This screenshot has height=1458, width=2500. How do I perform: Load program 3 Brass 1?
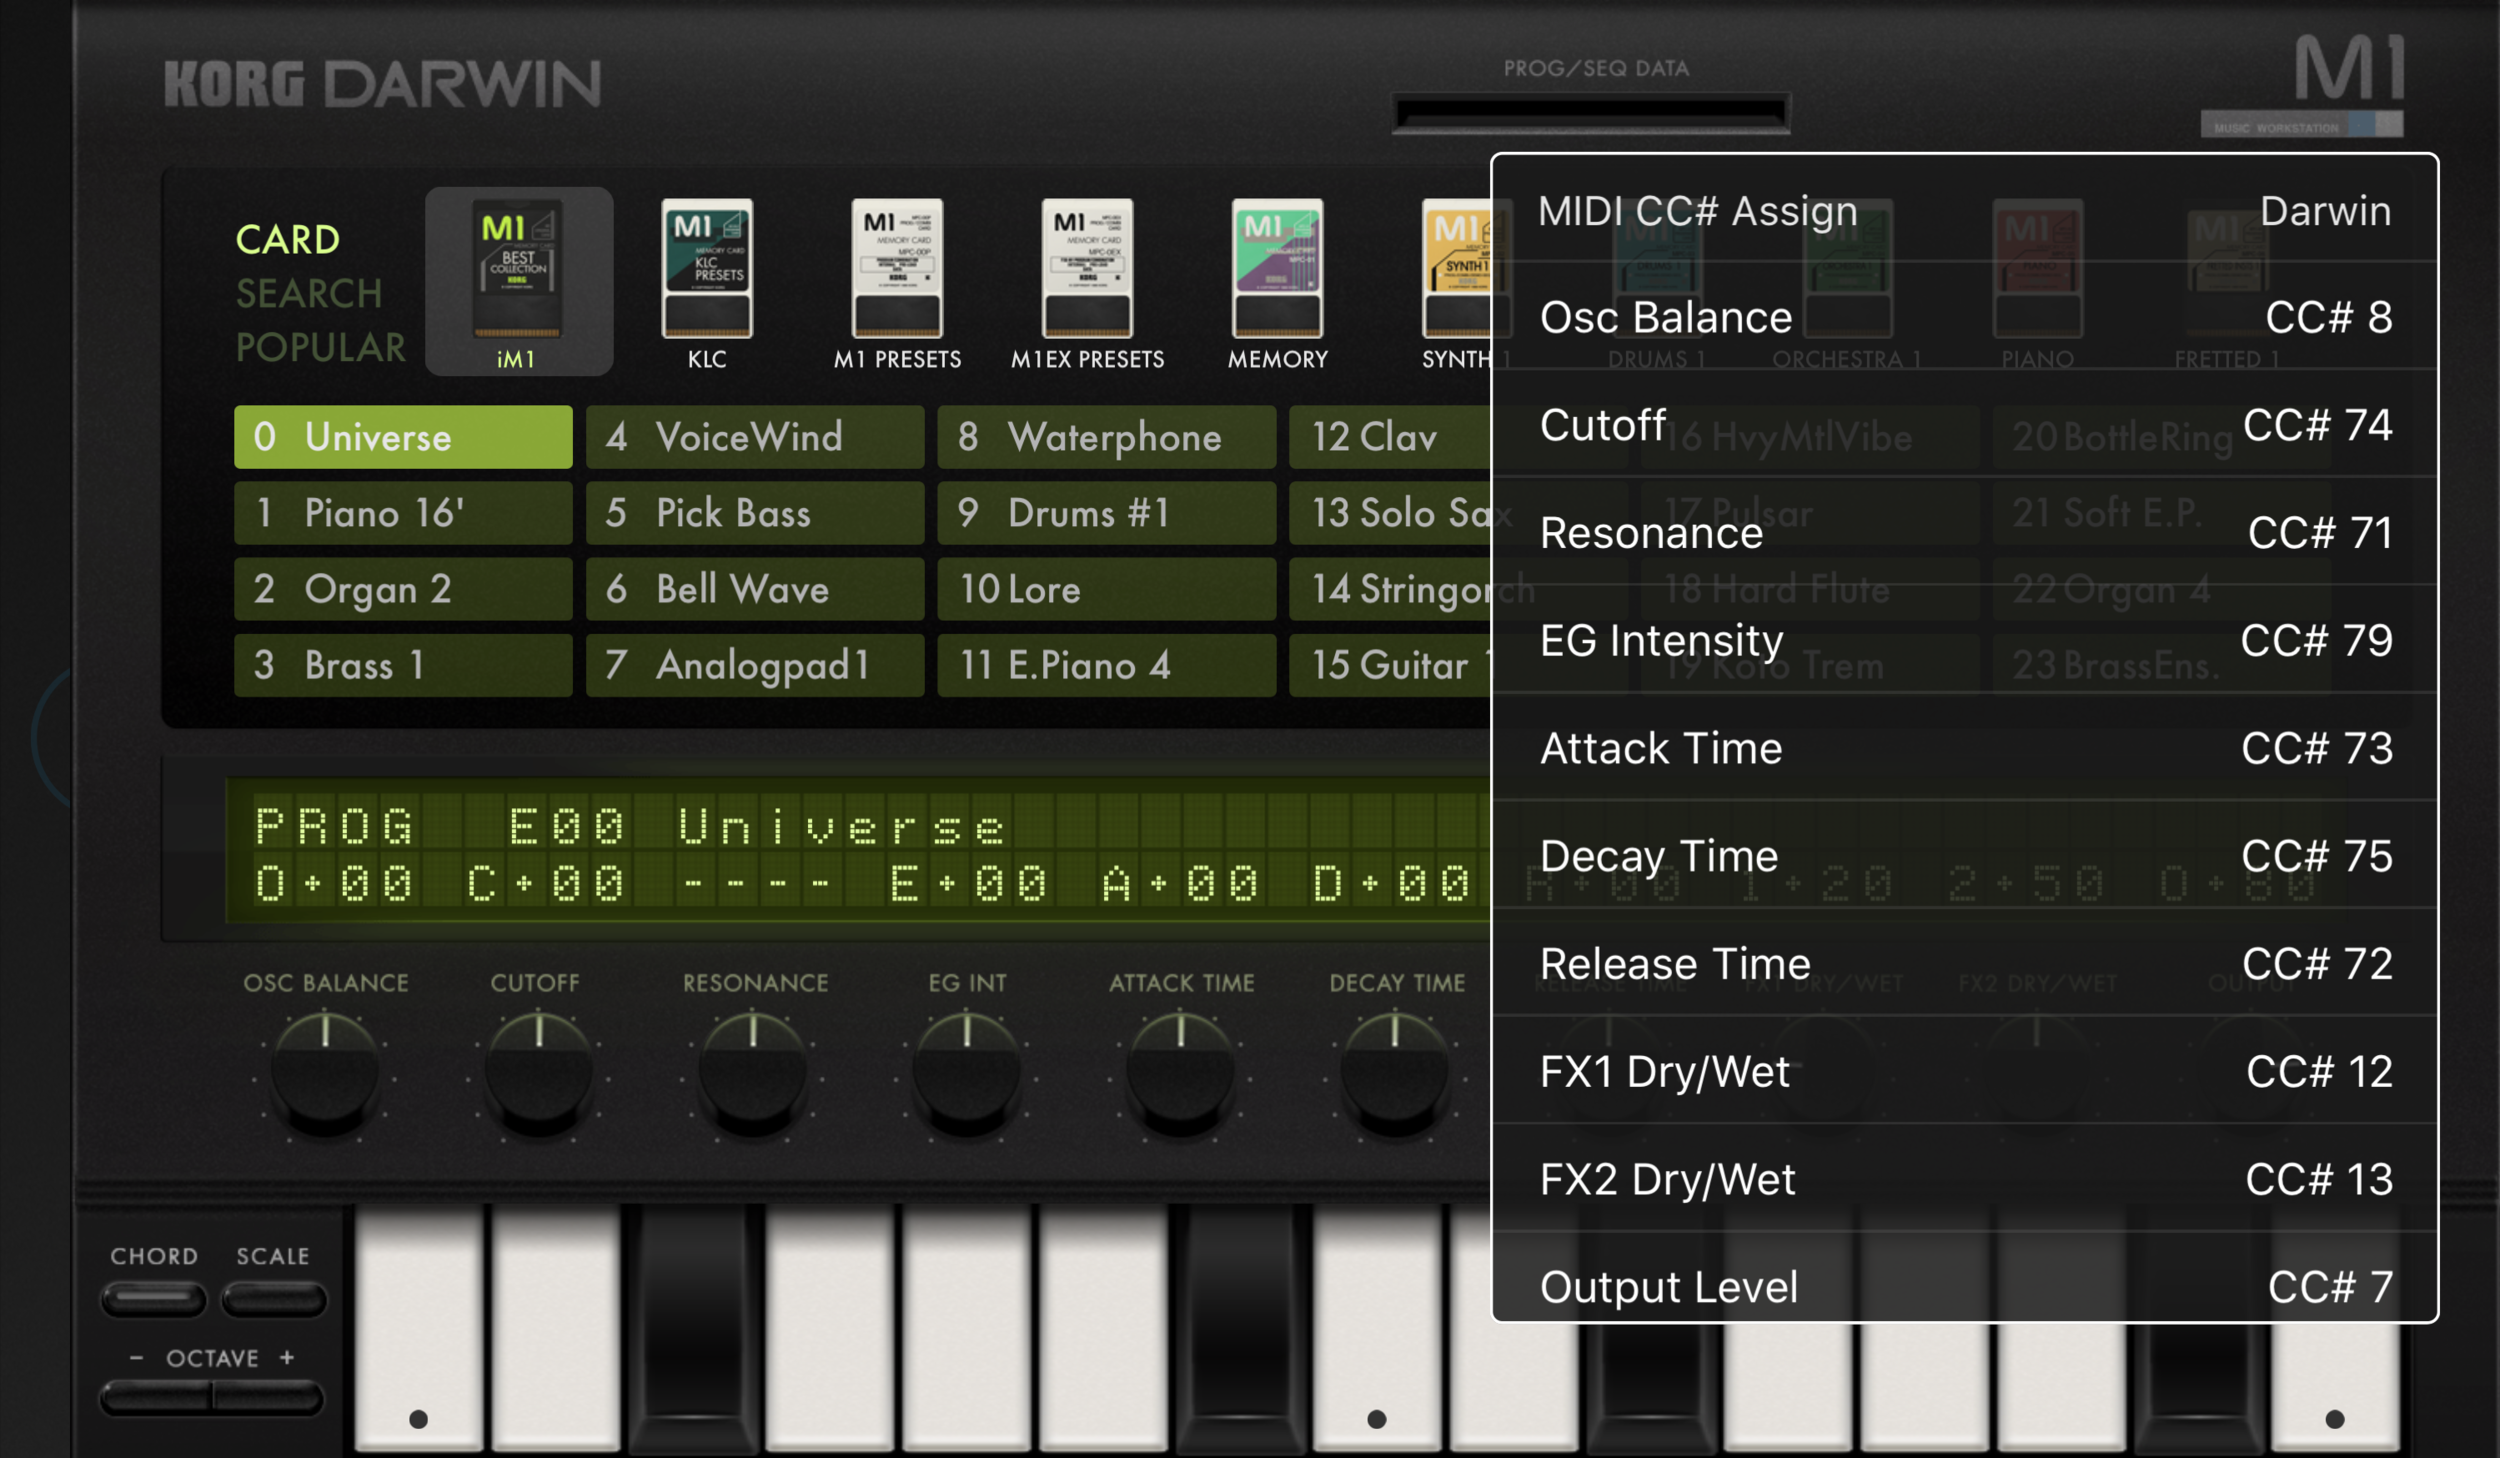[x=403, y=665]
